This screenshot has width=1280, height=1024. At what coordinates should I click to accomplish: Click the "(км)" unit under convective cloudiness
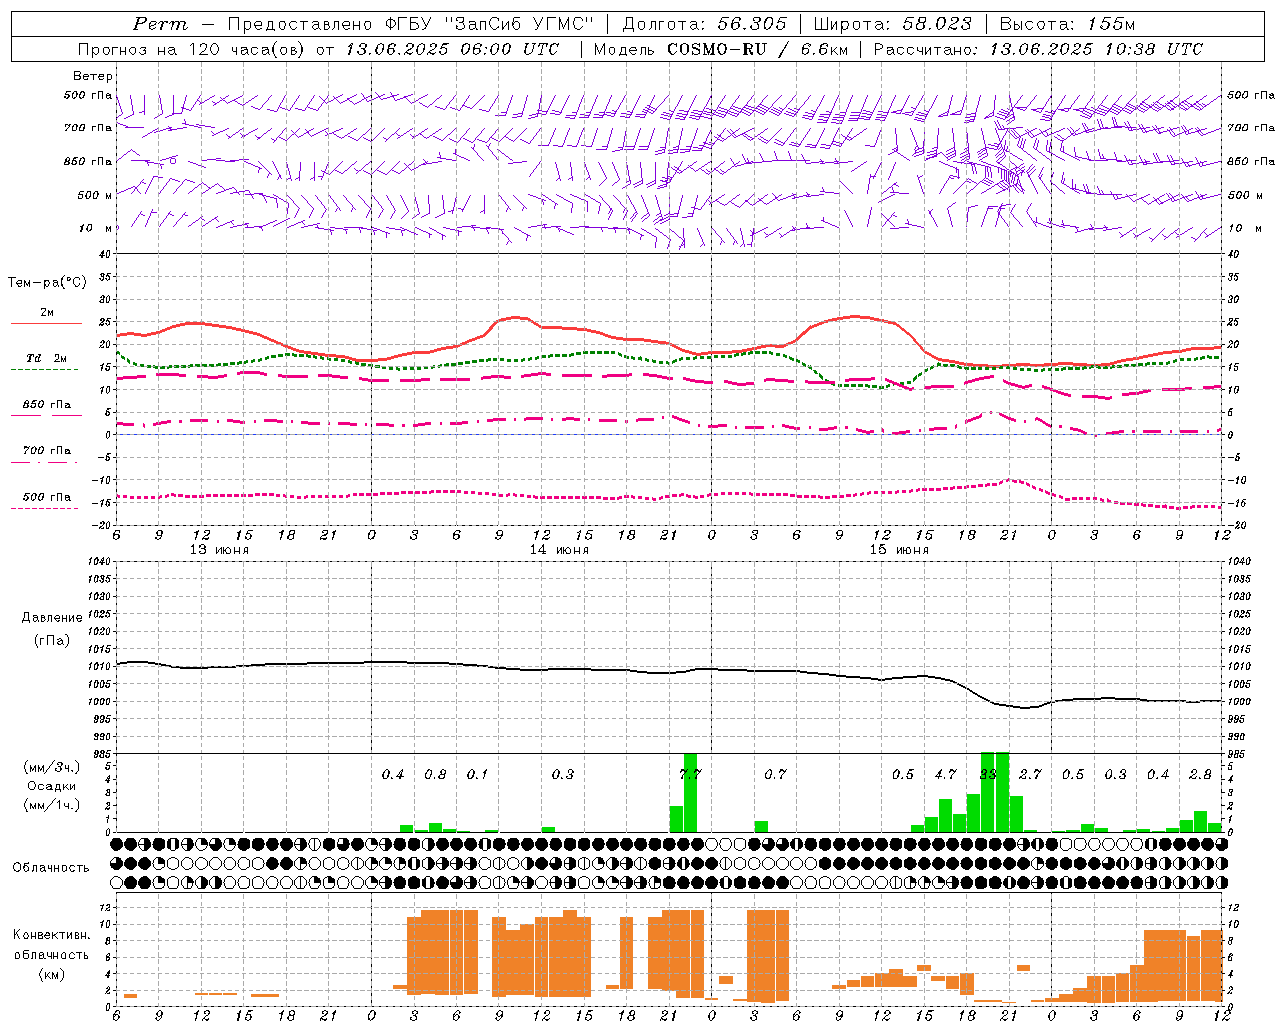pos(51,973)
